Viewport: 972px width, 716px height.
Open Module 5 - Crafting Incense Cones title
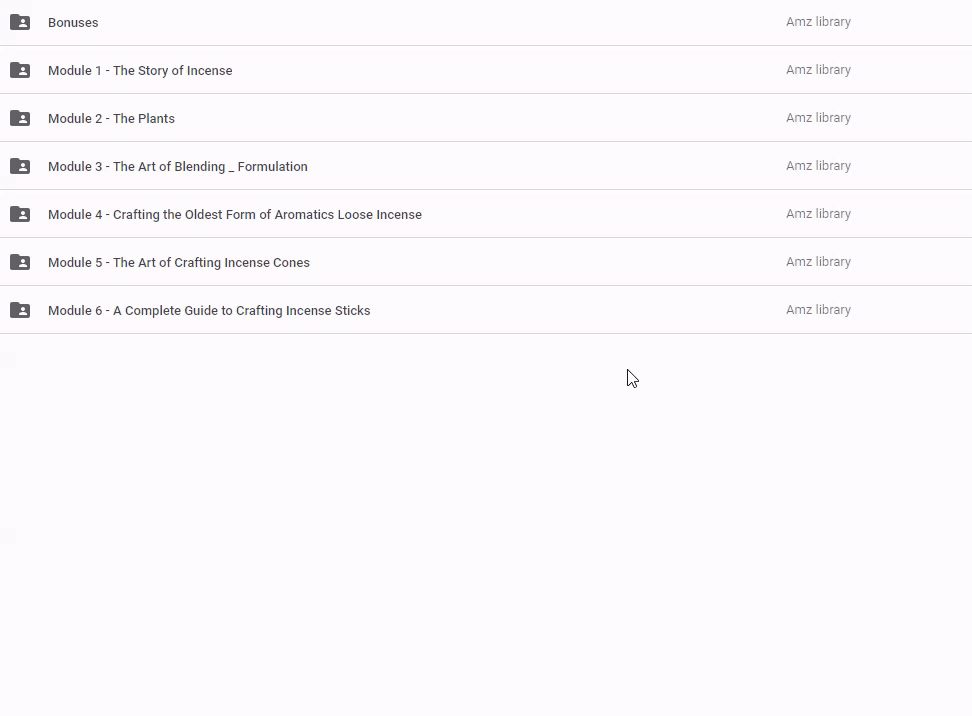point(178,262)
